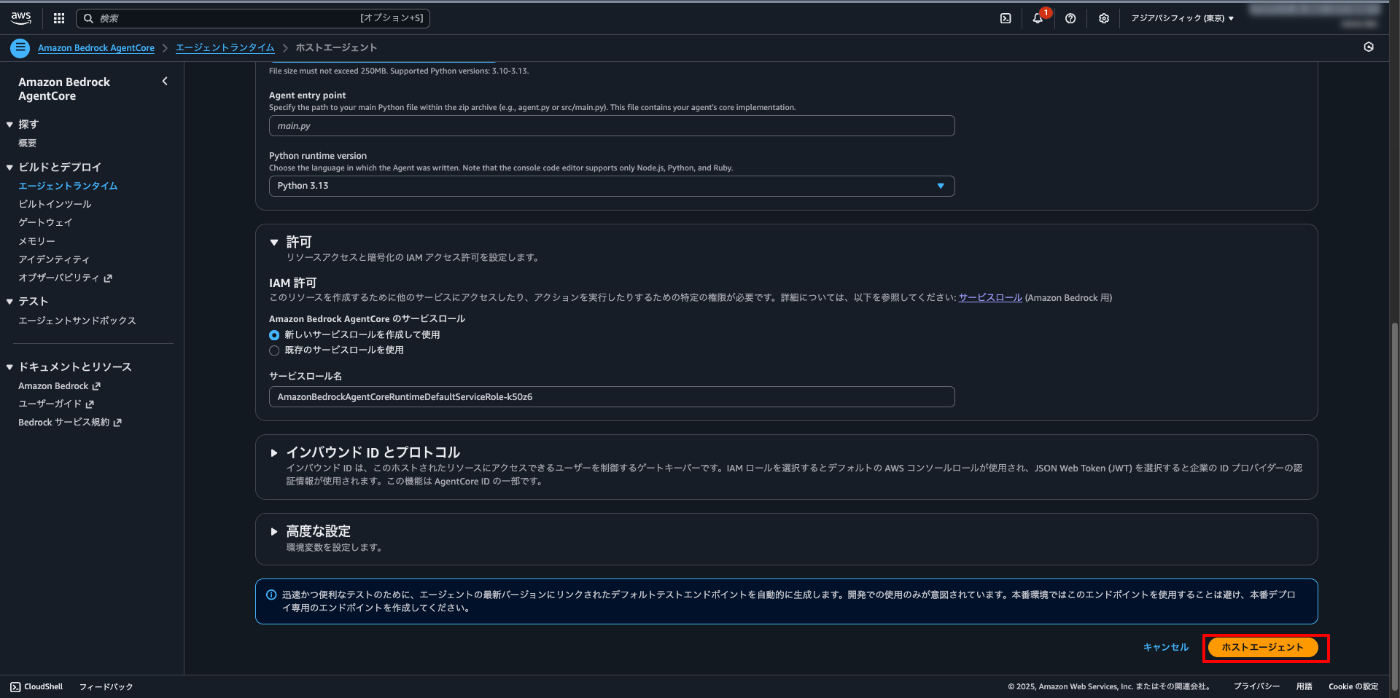Open the settings gear icon in header
This screenshot has width=1400, height=698.
[x=1103, y=18]
